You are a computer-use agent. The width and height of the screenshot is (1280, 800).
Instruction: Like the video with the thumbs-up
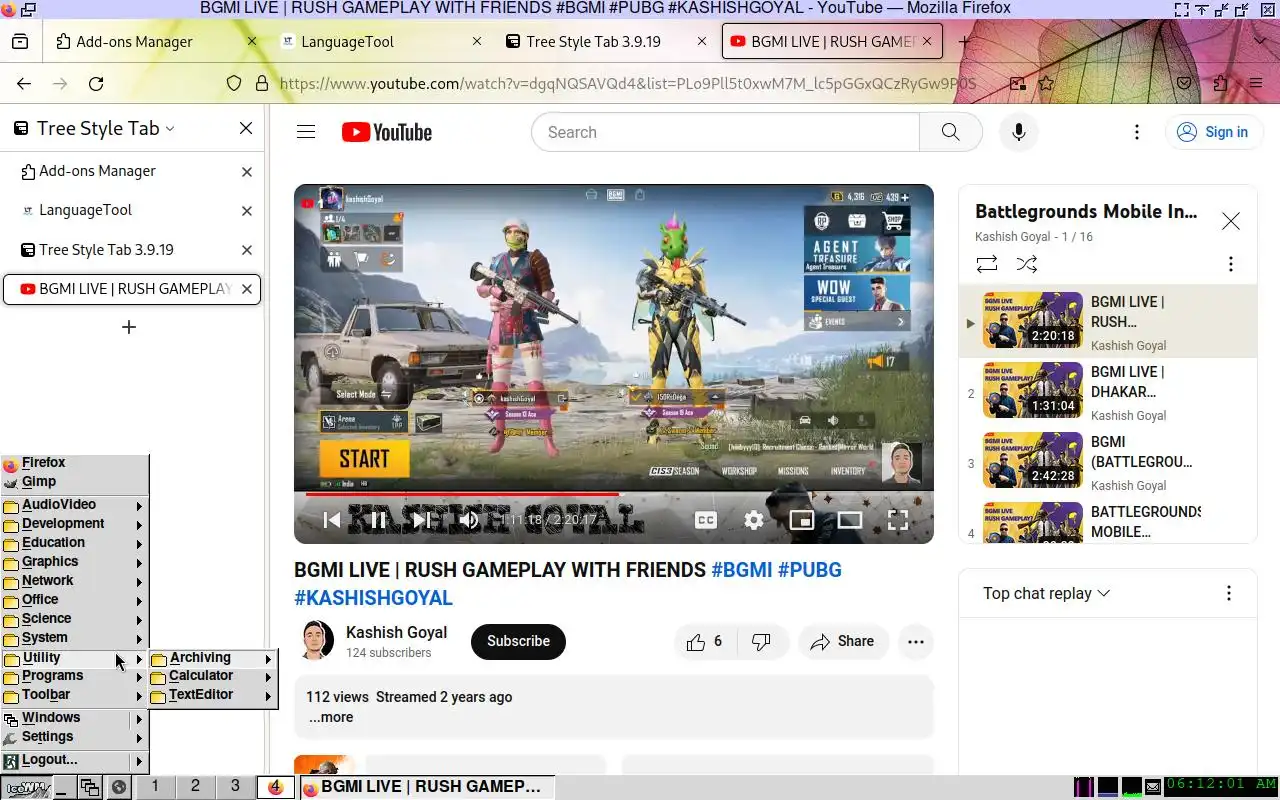705,642
